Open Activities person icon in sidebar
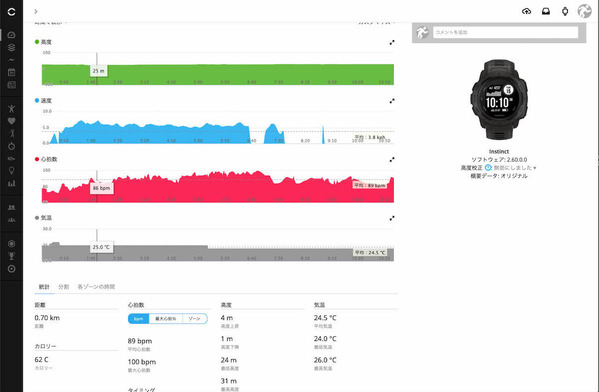 [11, 109]
